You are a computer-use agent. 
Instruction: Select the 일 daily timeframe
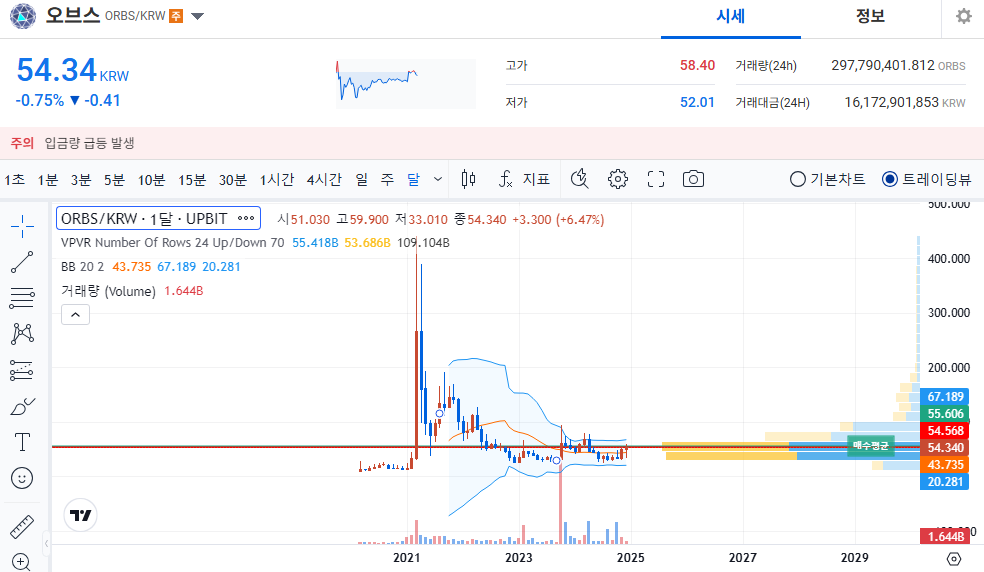[x=361, y=180]
